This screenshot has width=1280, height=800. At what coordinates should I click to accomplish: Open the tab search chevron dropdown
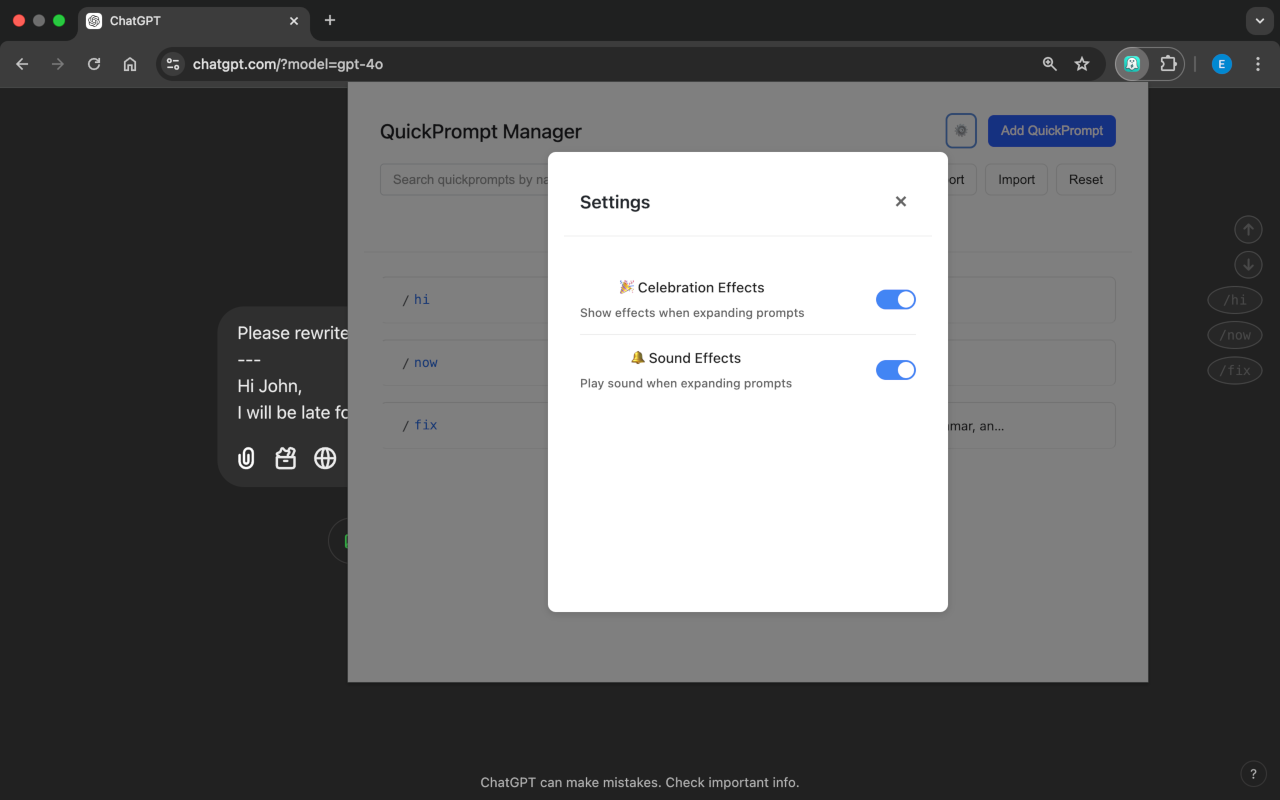click(x=1258, y=21)
